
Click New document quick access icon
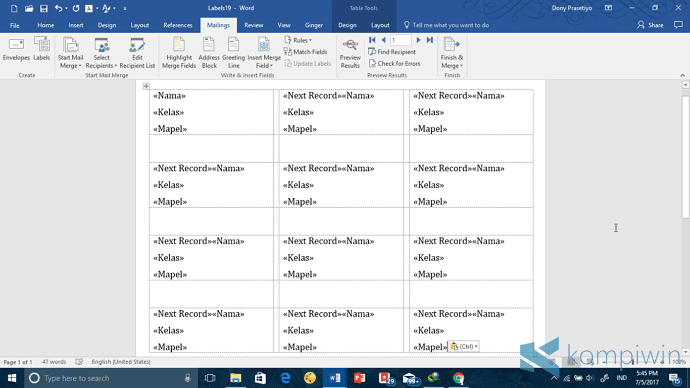pos(14,8)
